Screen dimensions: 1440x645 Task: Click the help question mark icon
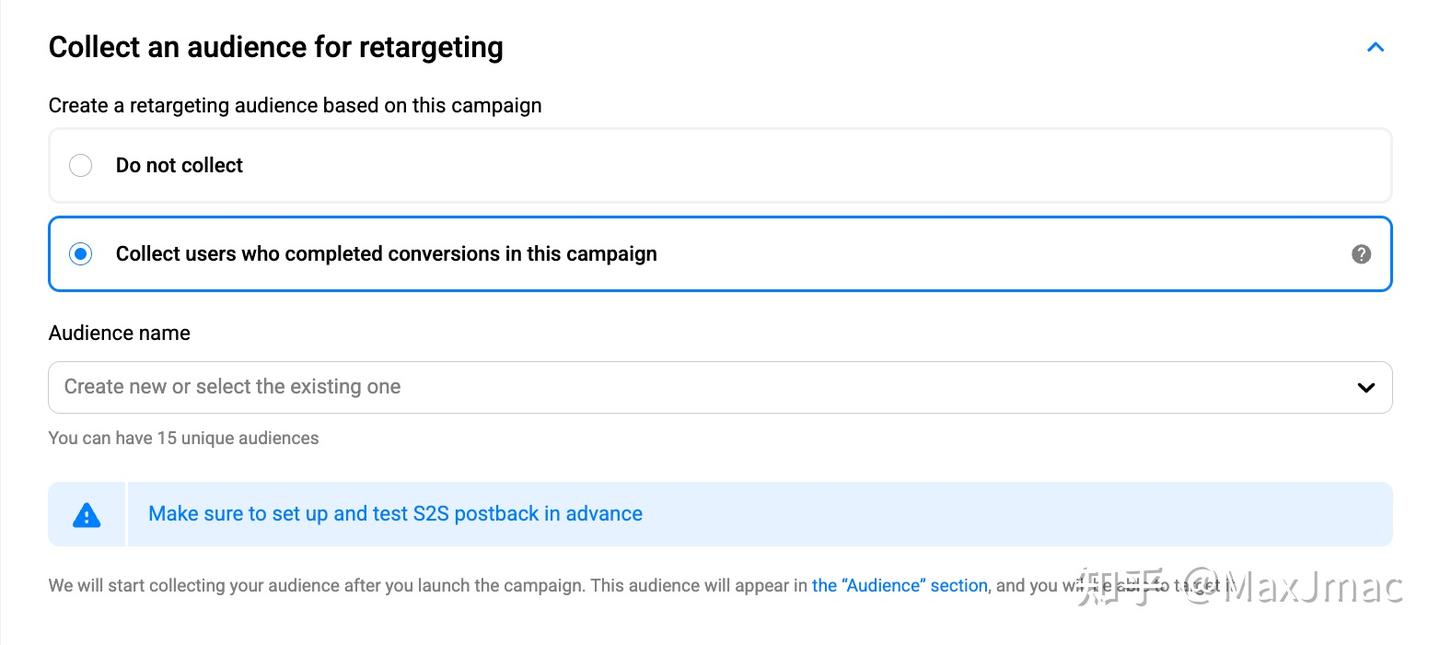coord(1361,254)
